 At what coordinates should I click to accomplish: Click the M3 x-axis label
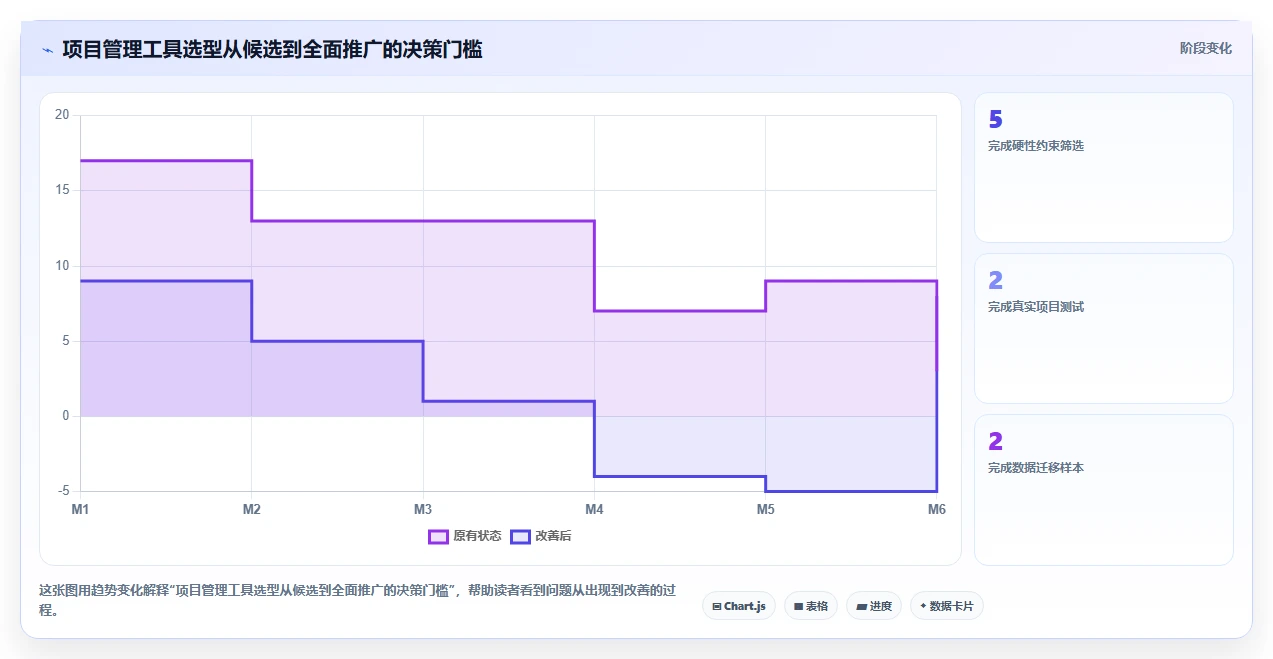click(423, 509)
